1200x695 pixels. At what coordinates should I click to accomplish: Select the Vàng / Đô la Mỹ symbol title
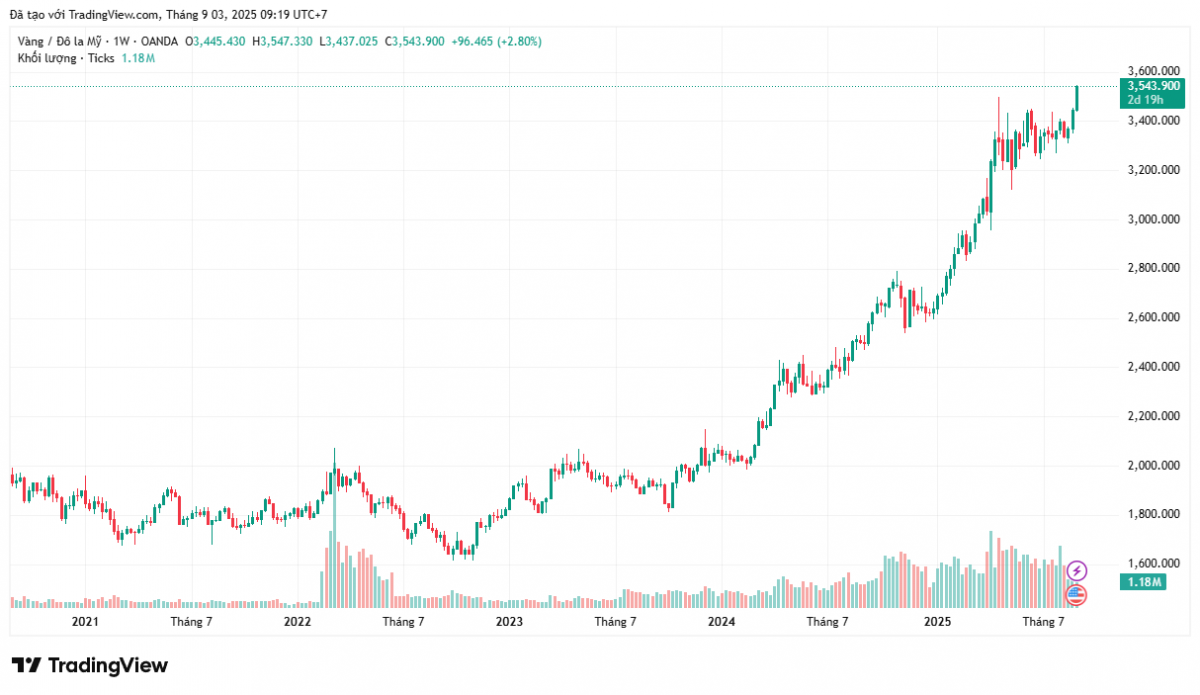click(x=59, y=41)
